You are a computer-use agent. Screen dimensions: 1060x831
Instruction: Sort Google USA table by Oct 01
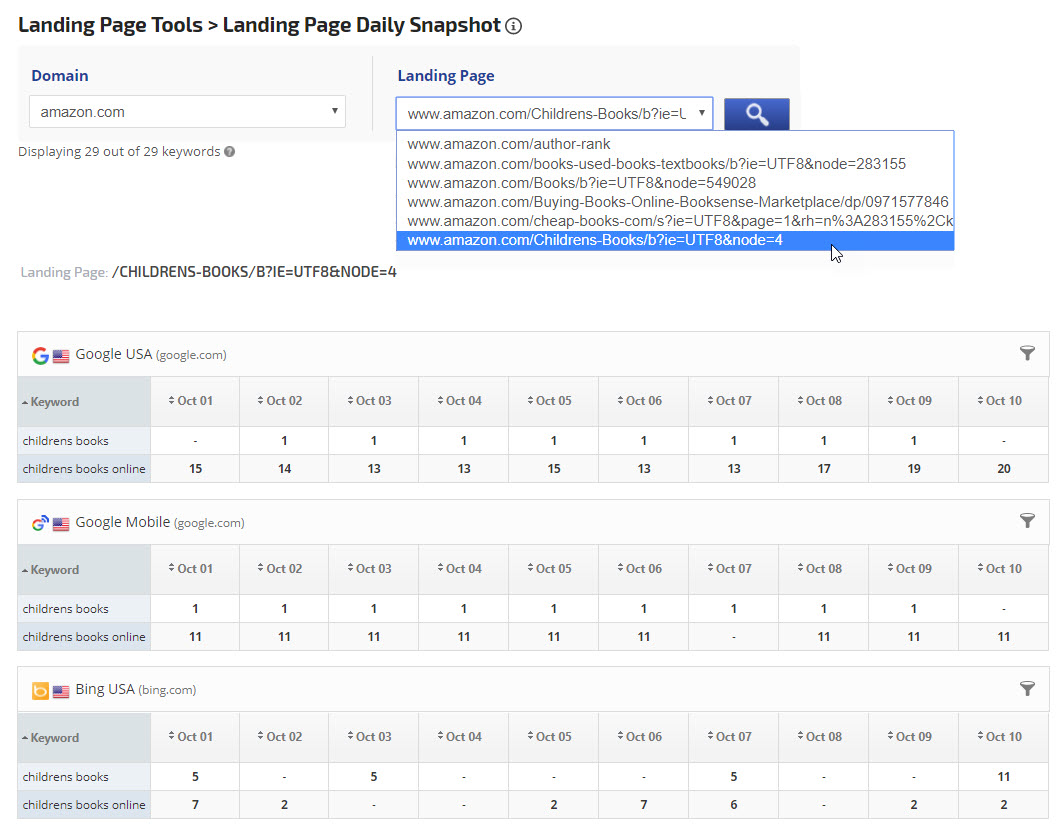point(195,401)
